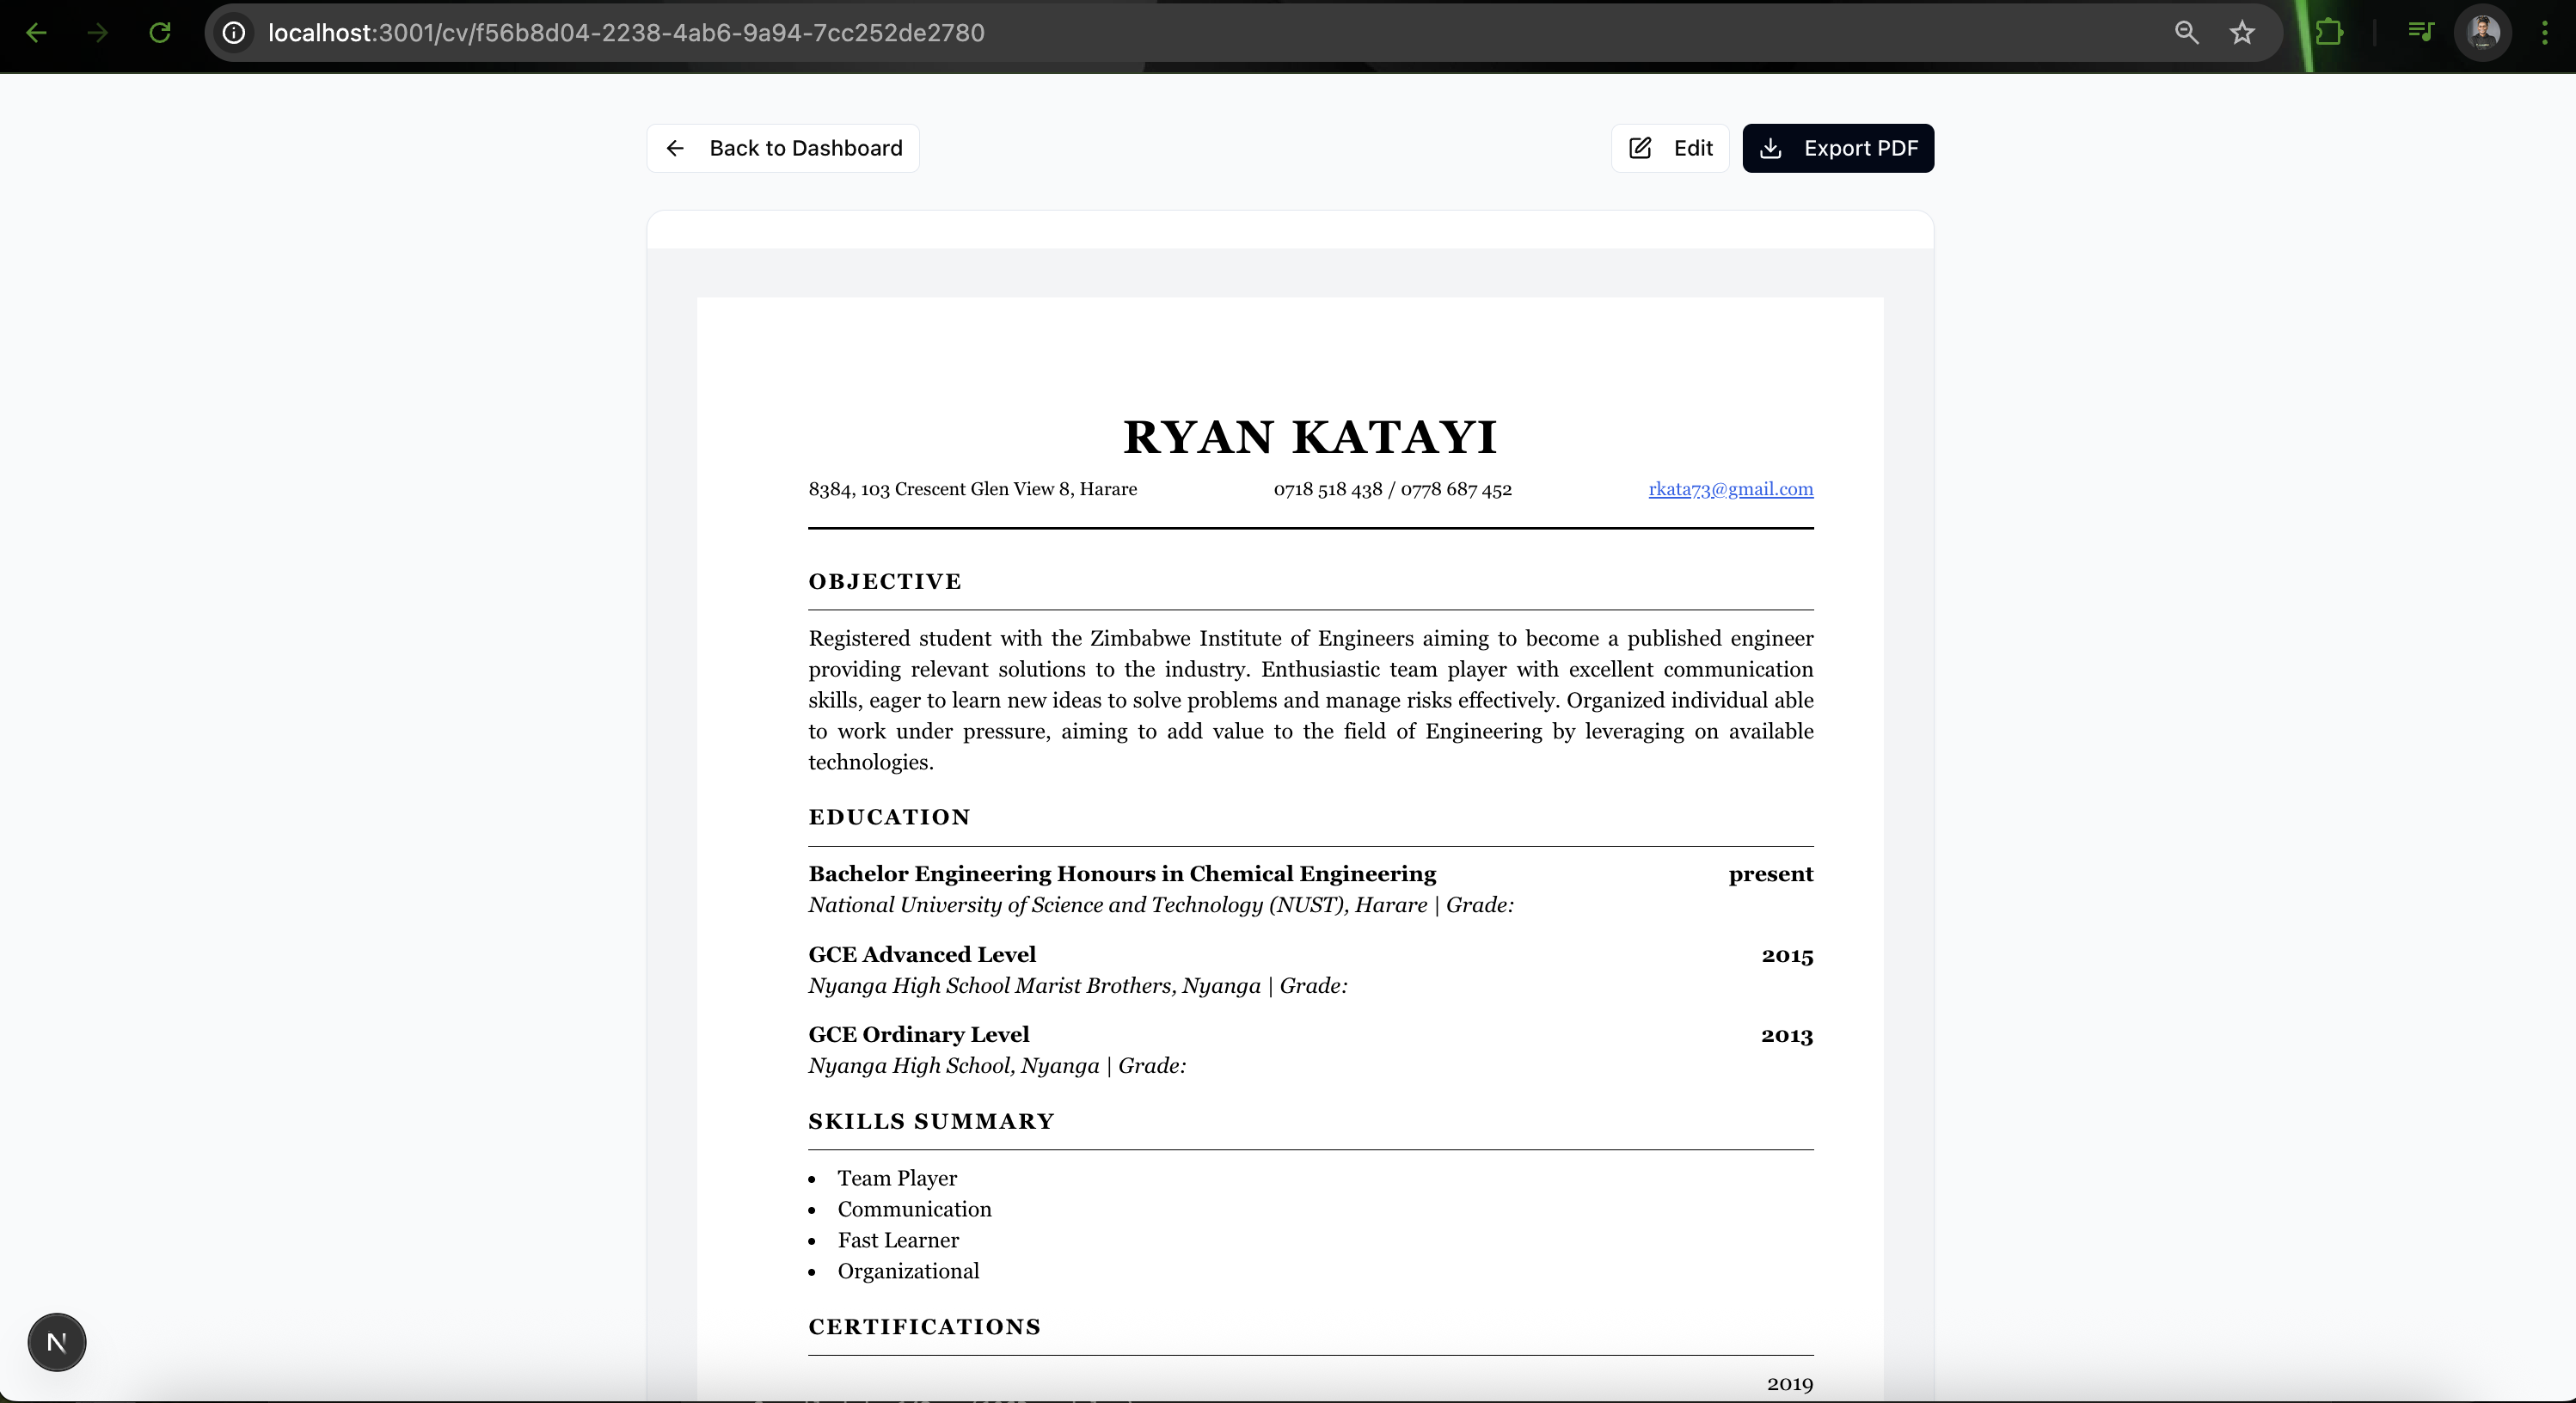The image size is (2576, 1403).
Task: Reload the page with refresh icon
Action: (x=160, y=33)
